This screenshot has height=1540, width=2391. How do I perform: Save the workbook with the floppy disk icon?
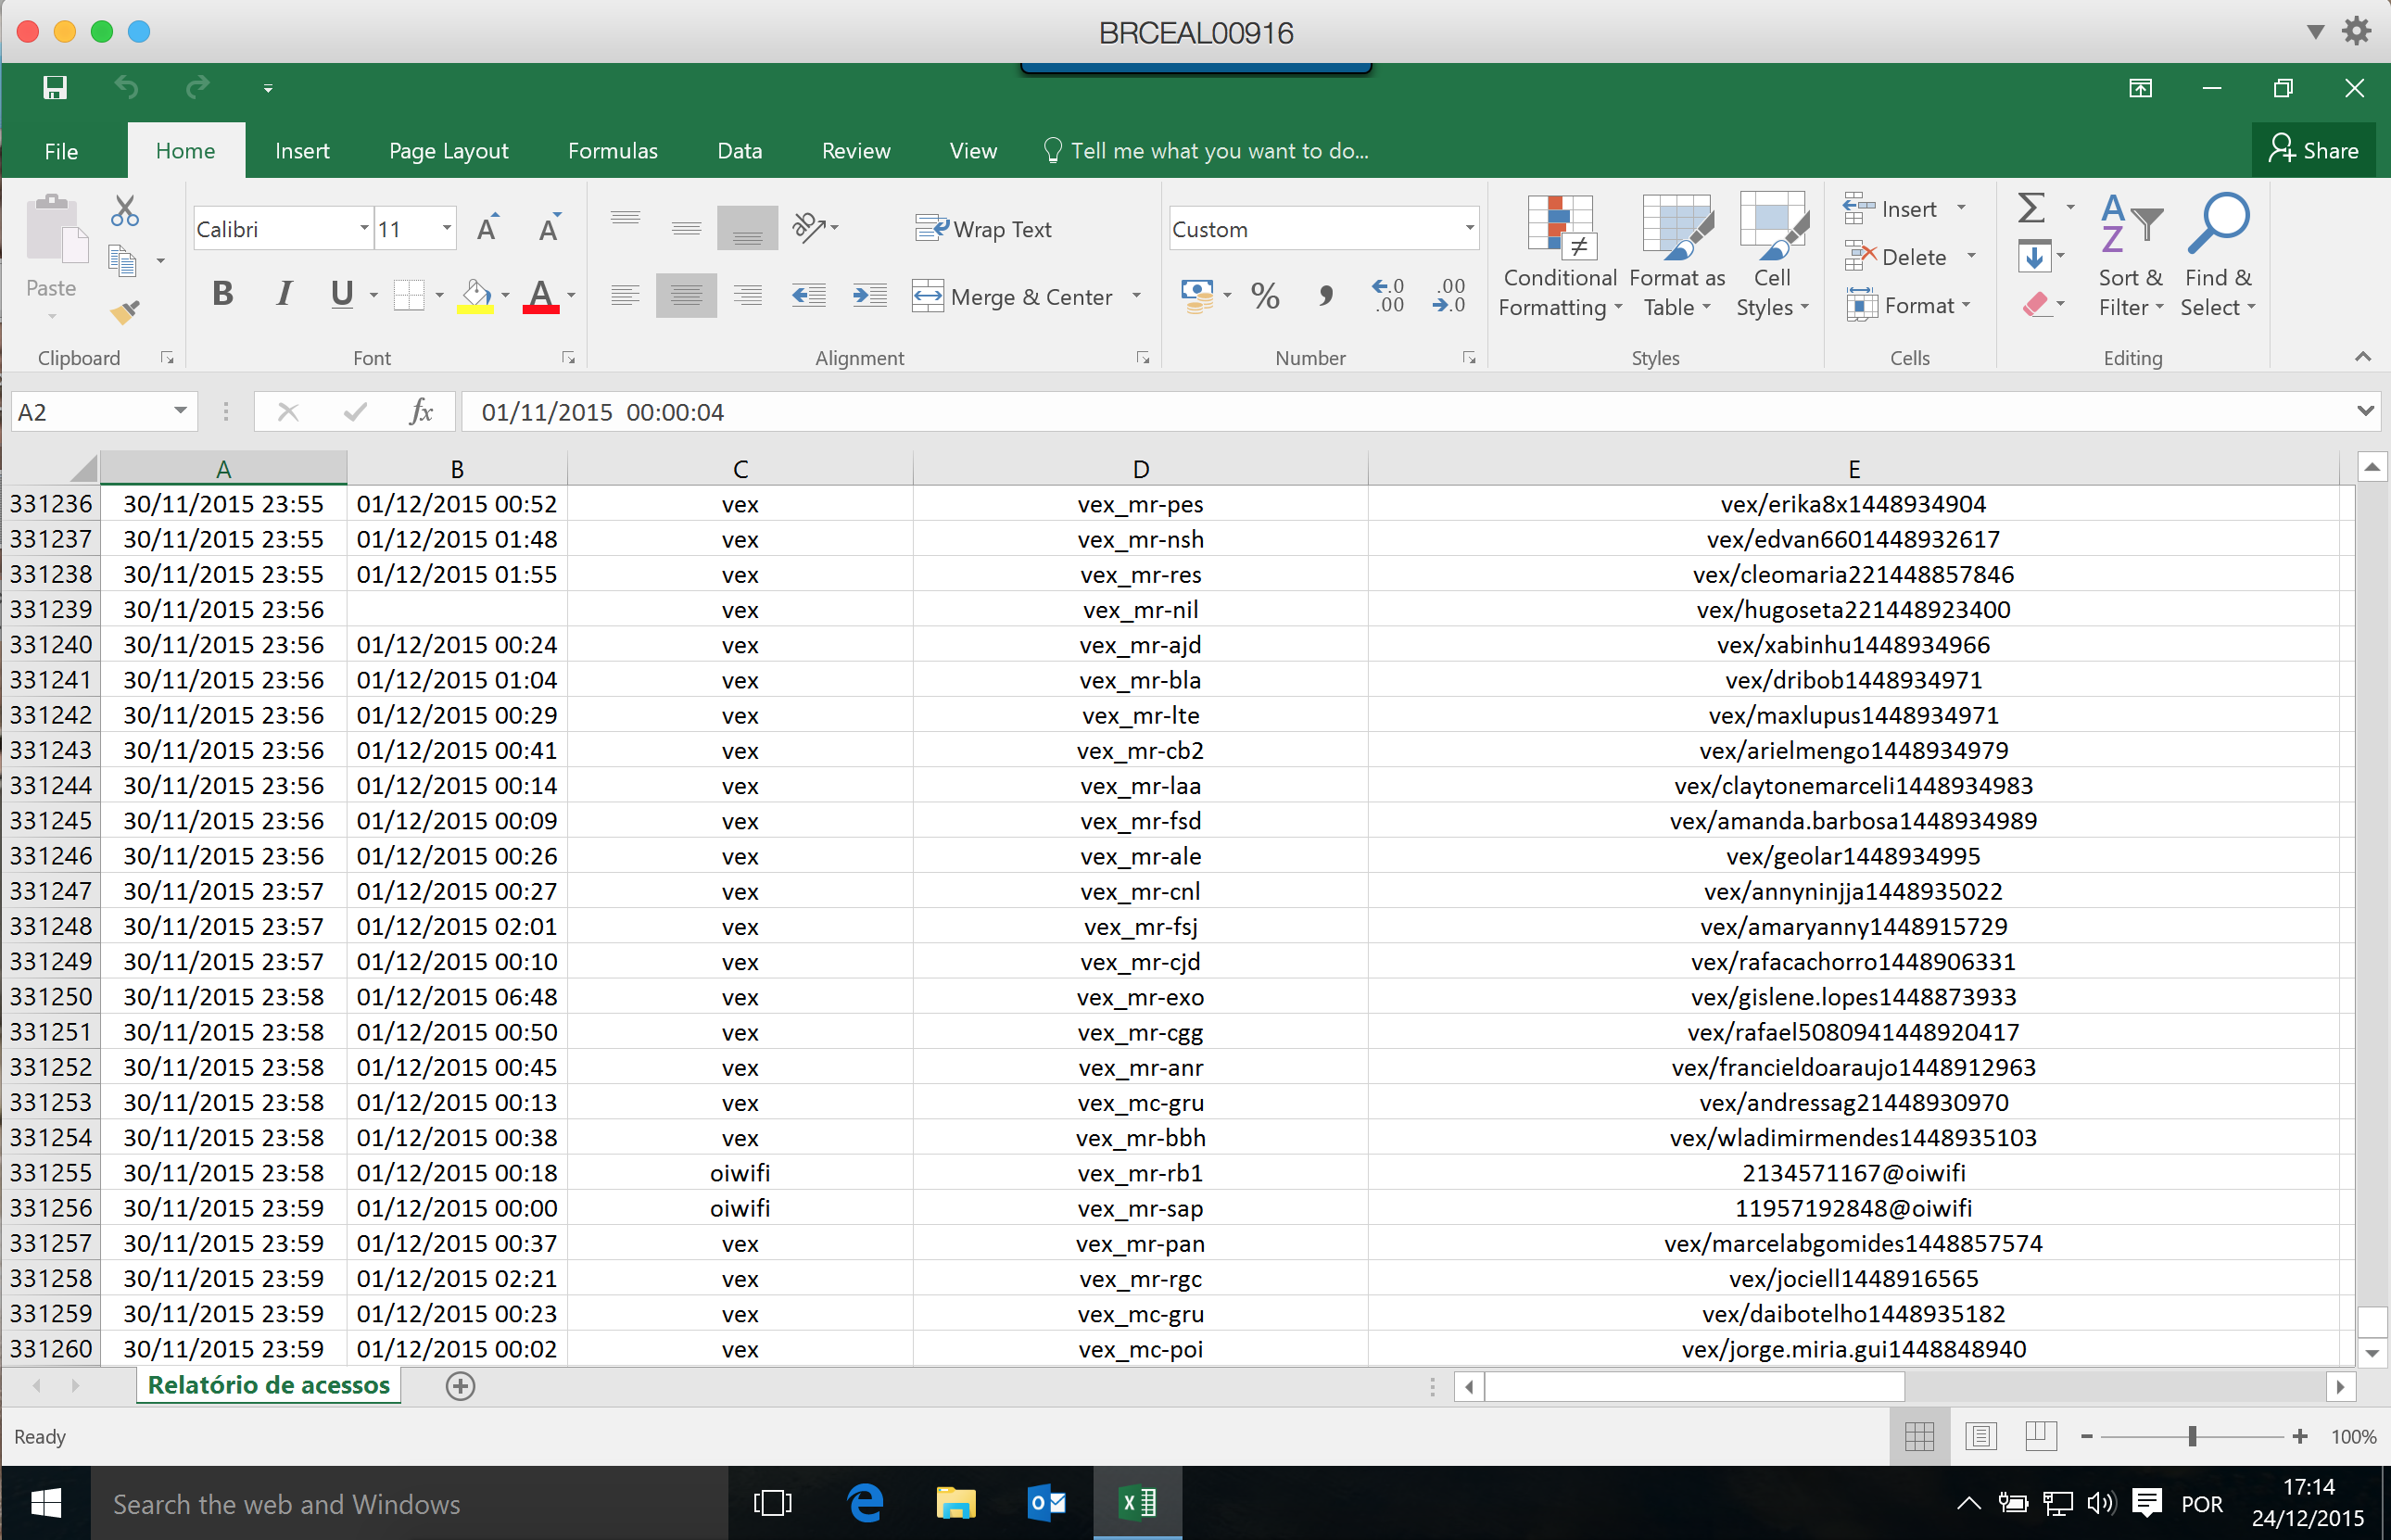[55, 88]
